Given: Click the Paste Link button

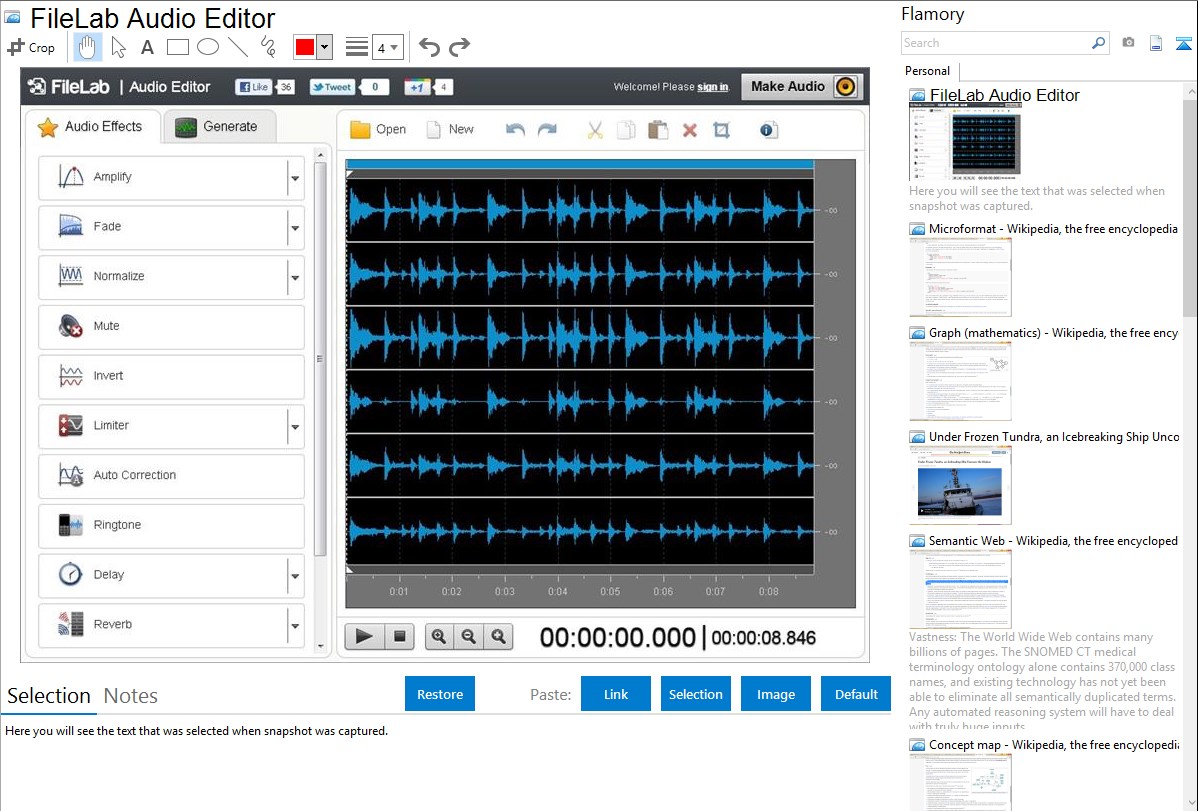Looking at the screenshot, I should (x=616, y=694).
